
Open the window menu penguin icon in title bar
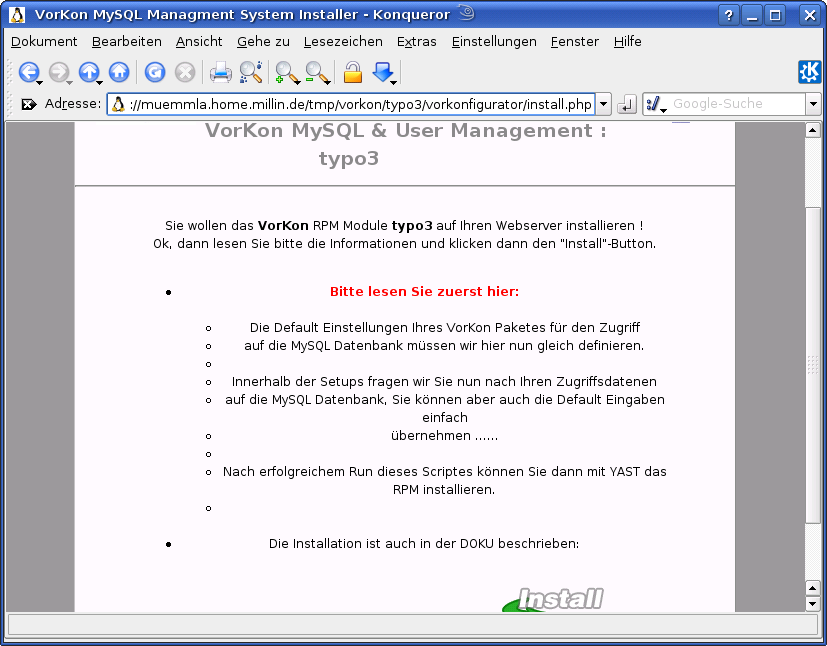coord(17,14)
